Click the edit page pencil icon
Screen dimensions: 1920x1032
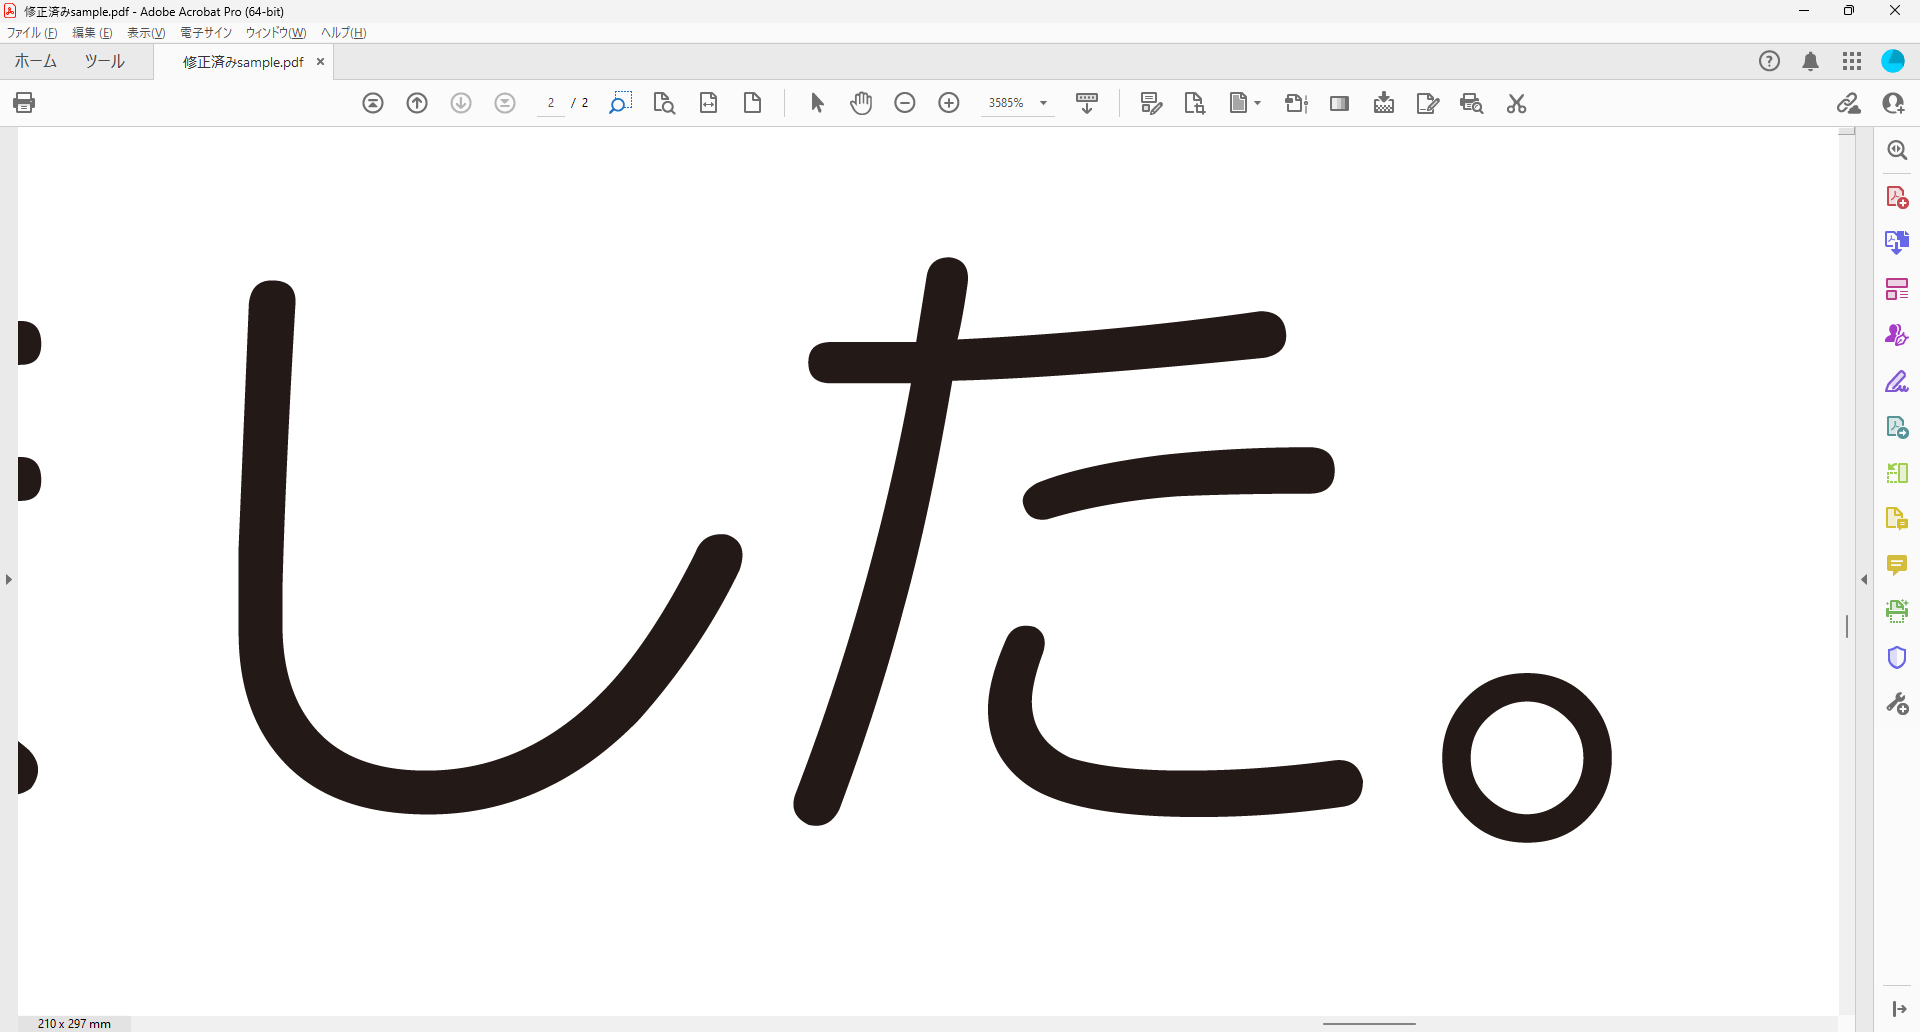1428,103
